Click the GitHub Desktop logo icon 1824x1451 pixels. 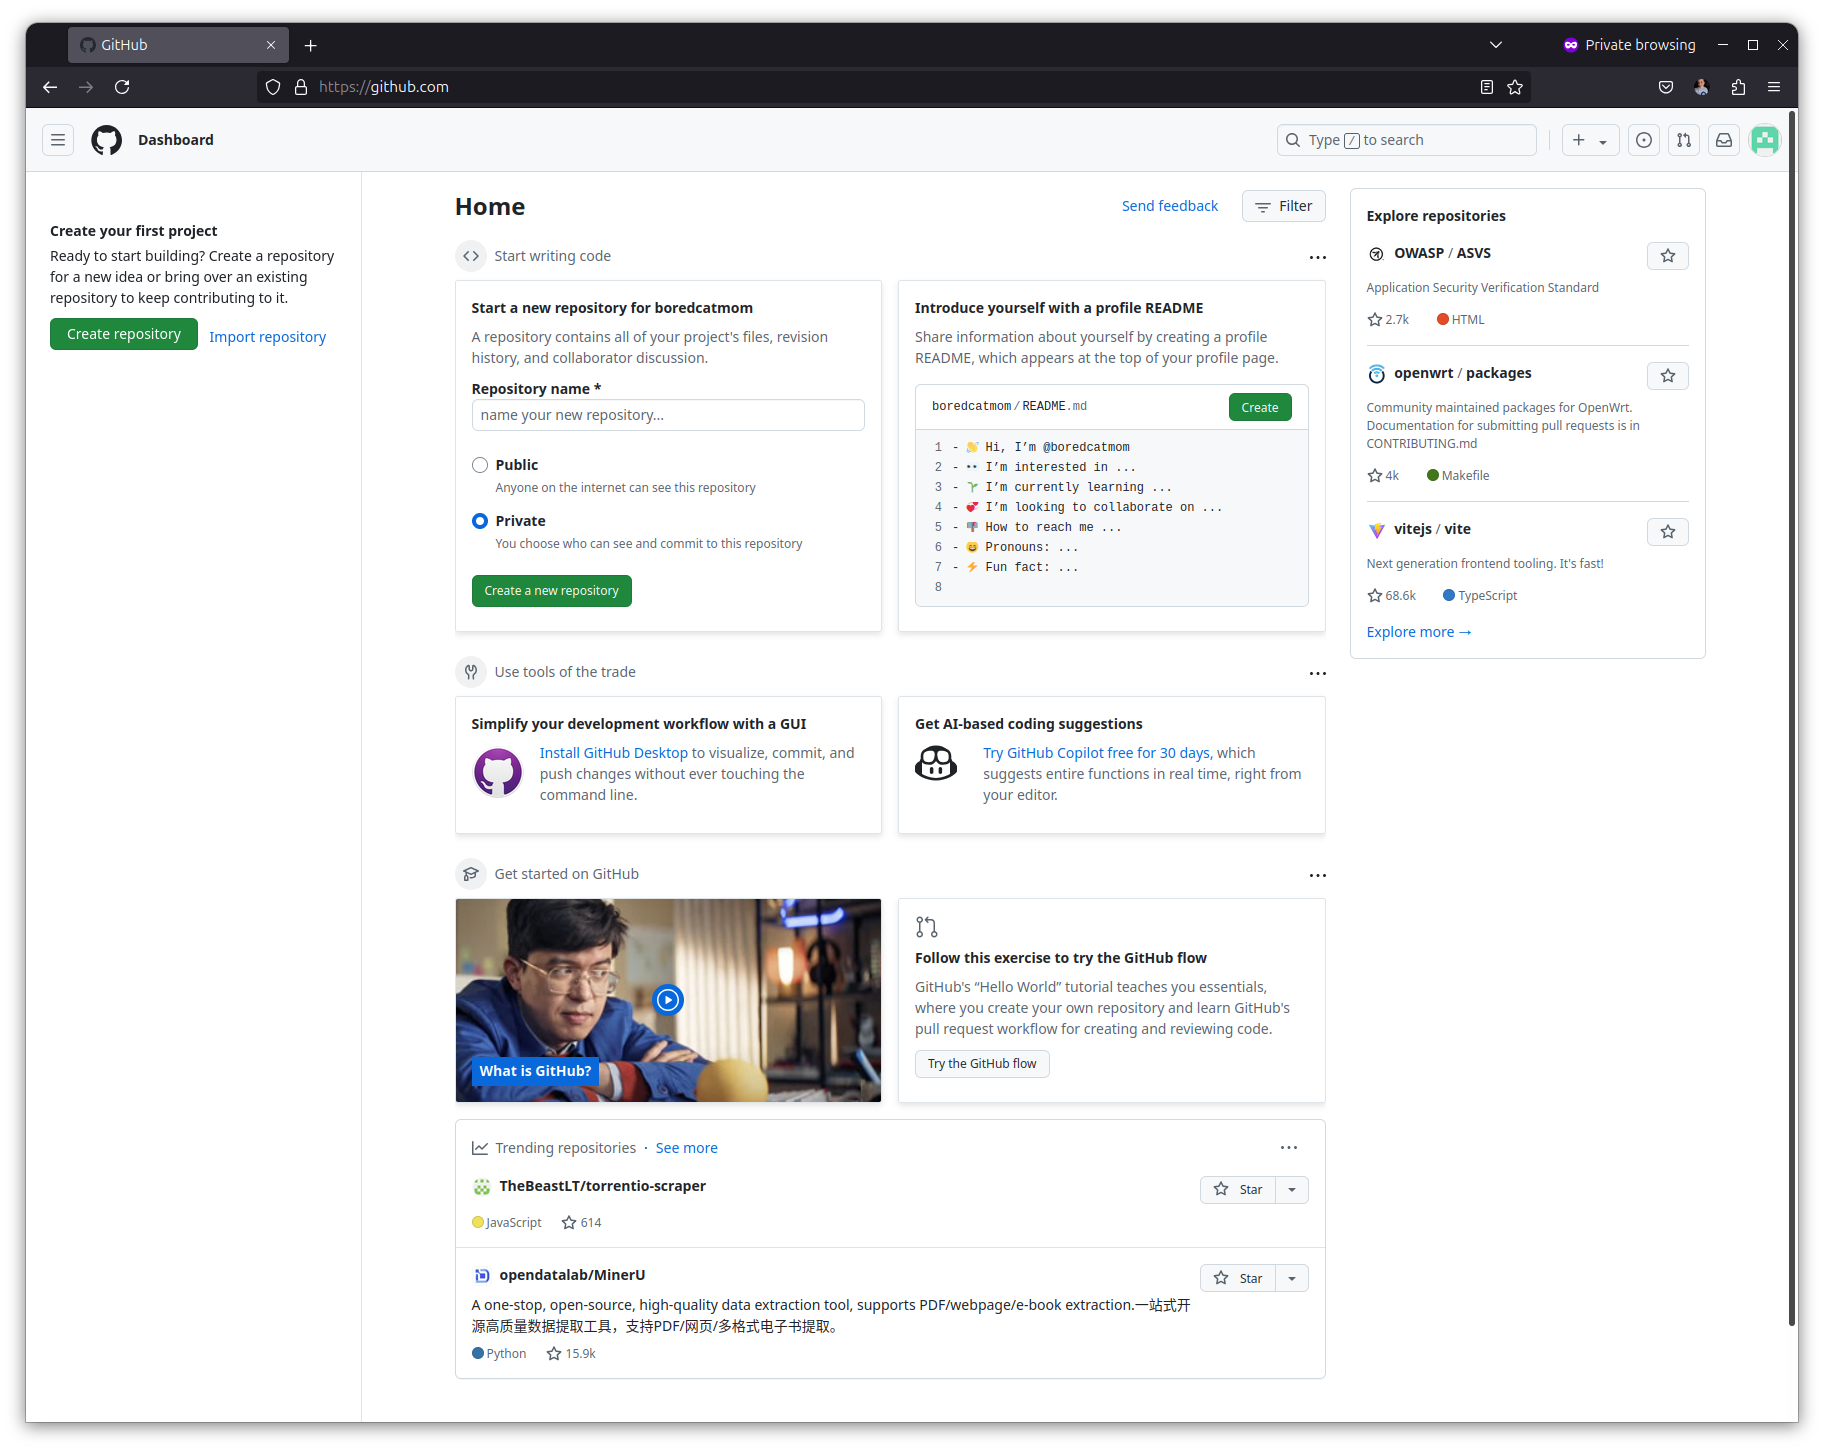(x=498, y=773)
